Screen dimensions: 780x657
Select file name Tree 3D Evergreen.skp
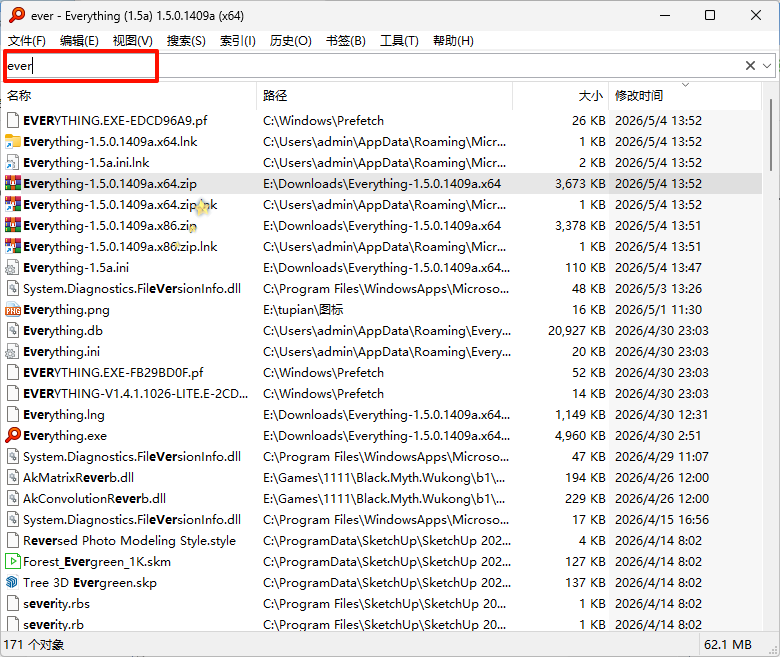[90, 582]
